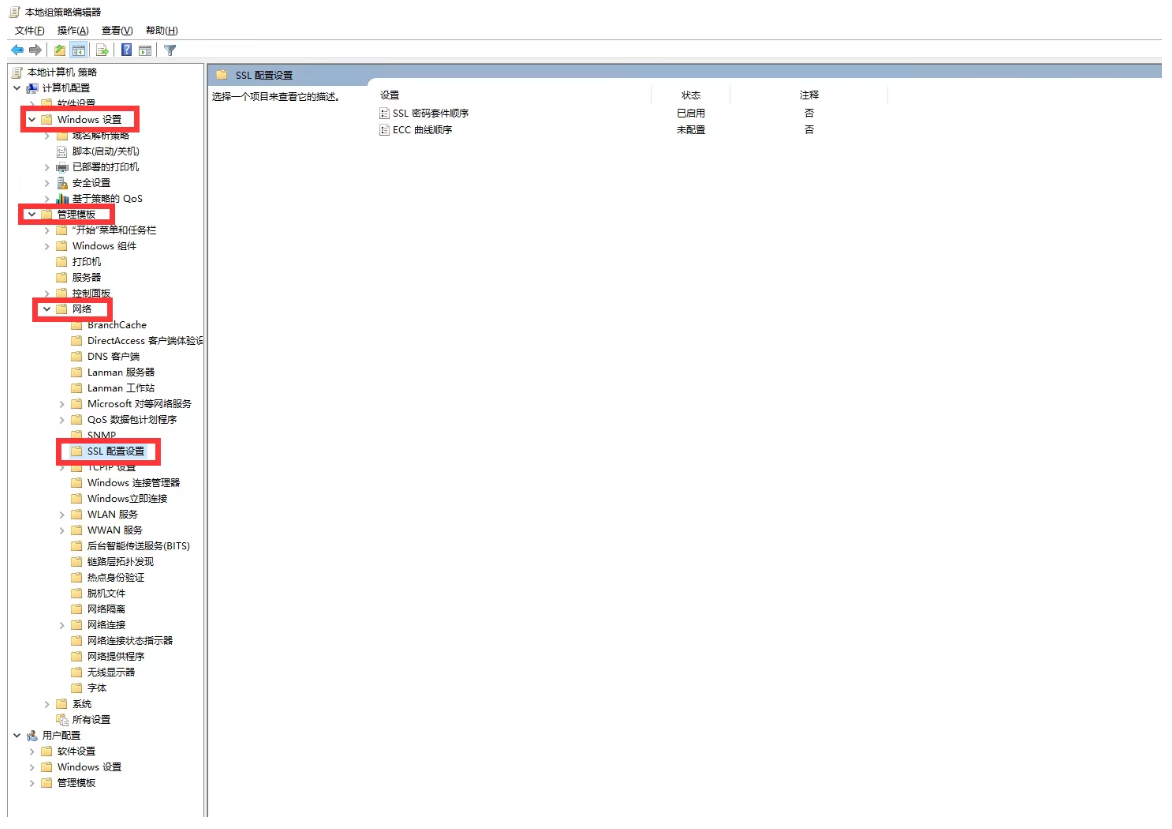Click the blue Help question mark icon

(x=127, y=50)
